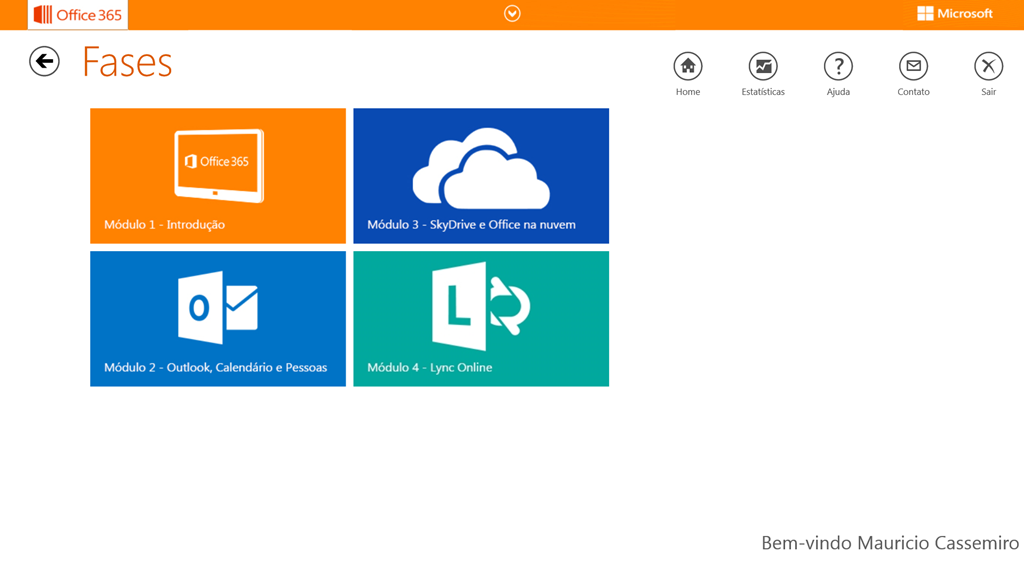Click the Office 365 logo

pyautogui.click(x=78, y=14)
